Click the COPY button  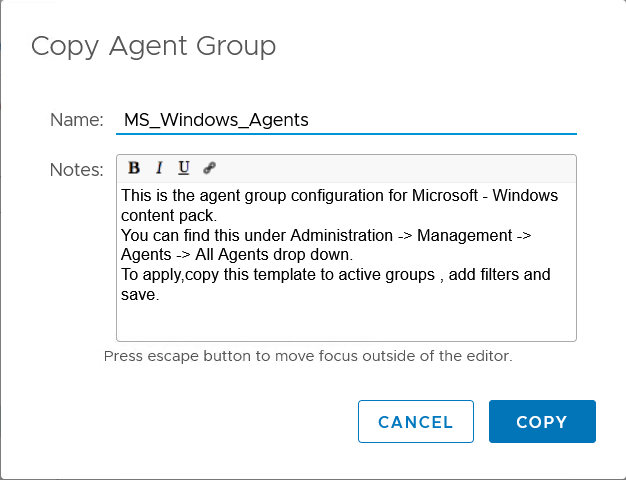pos(542,422)
